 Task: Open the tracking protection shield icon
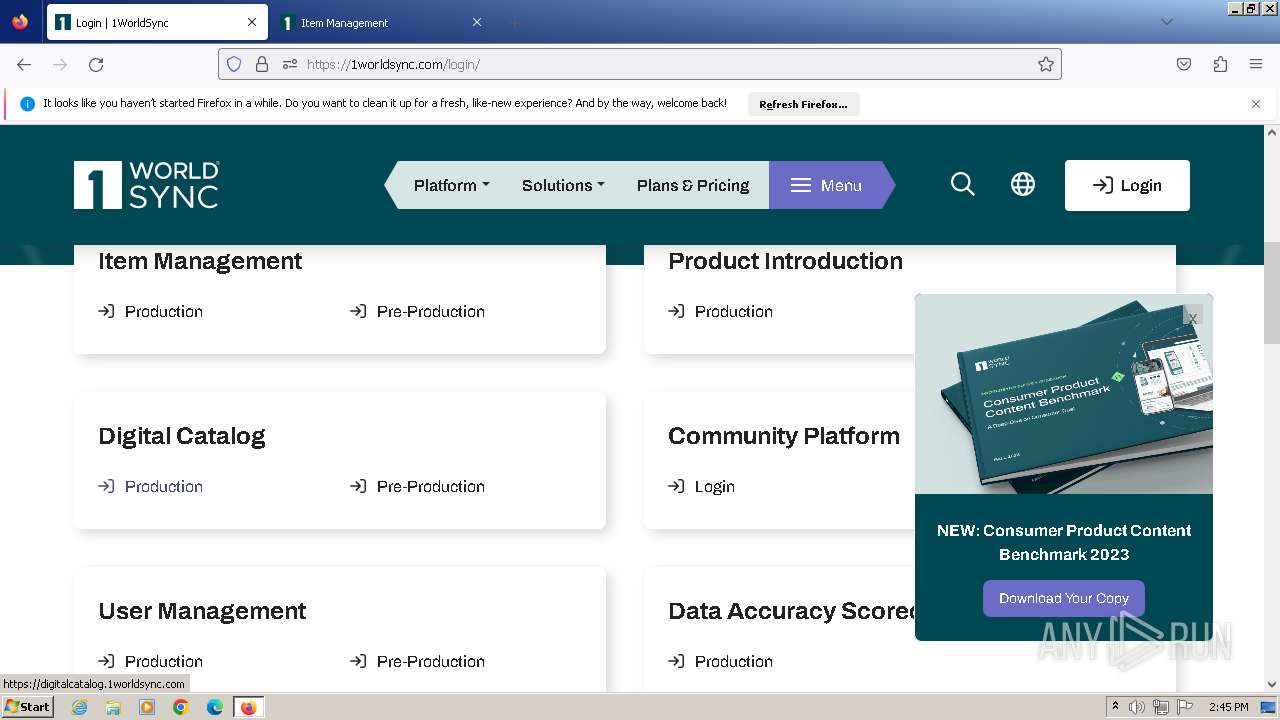(x=234, y=64)
